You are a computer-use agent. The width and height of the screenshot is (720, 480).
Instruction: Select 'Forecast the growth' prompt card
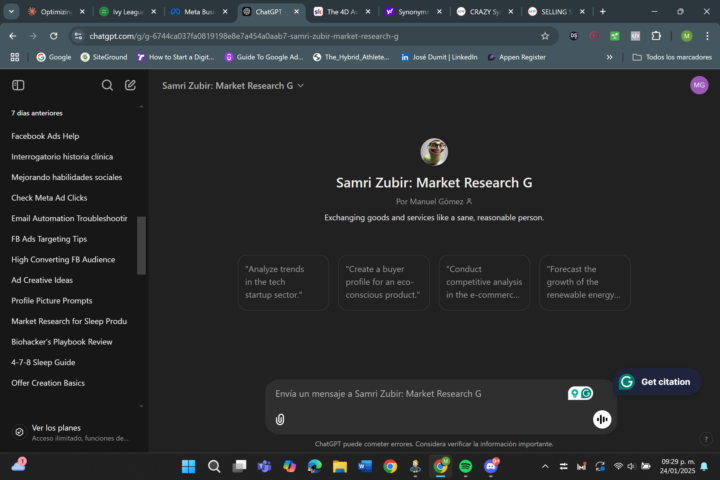click(x=585, y=282)
